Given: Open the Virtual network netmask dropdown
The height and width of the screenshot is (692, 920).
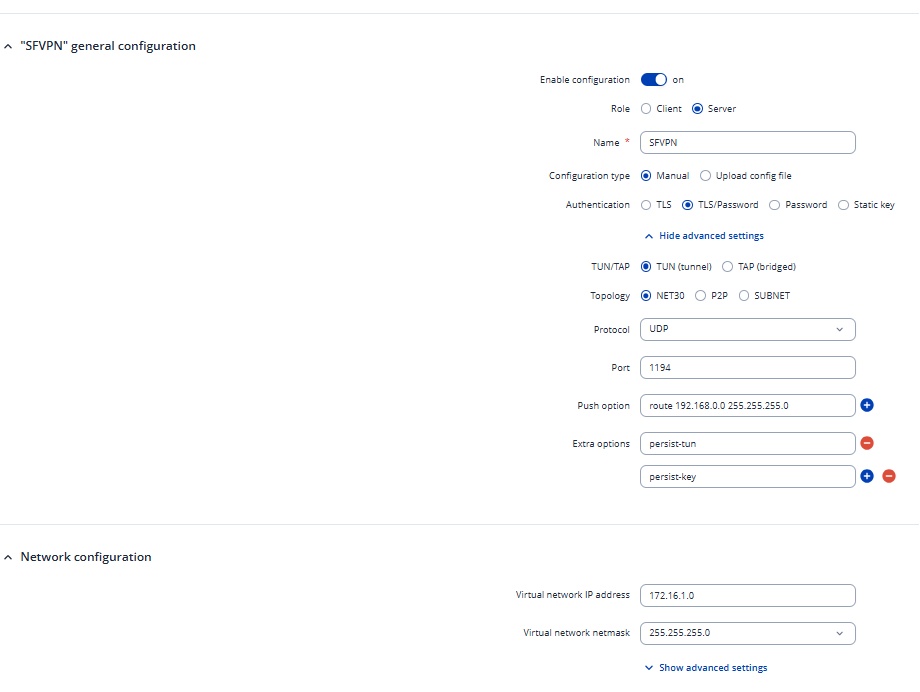Looking at the screenshot, I should click(x=747, y=633).
